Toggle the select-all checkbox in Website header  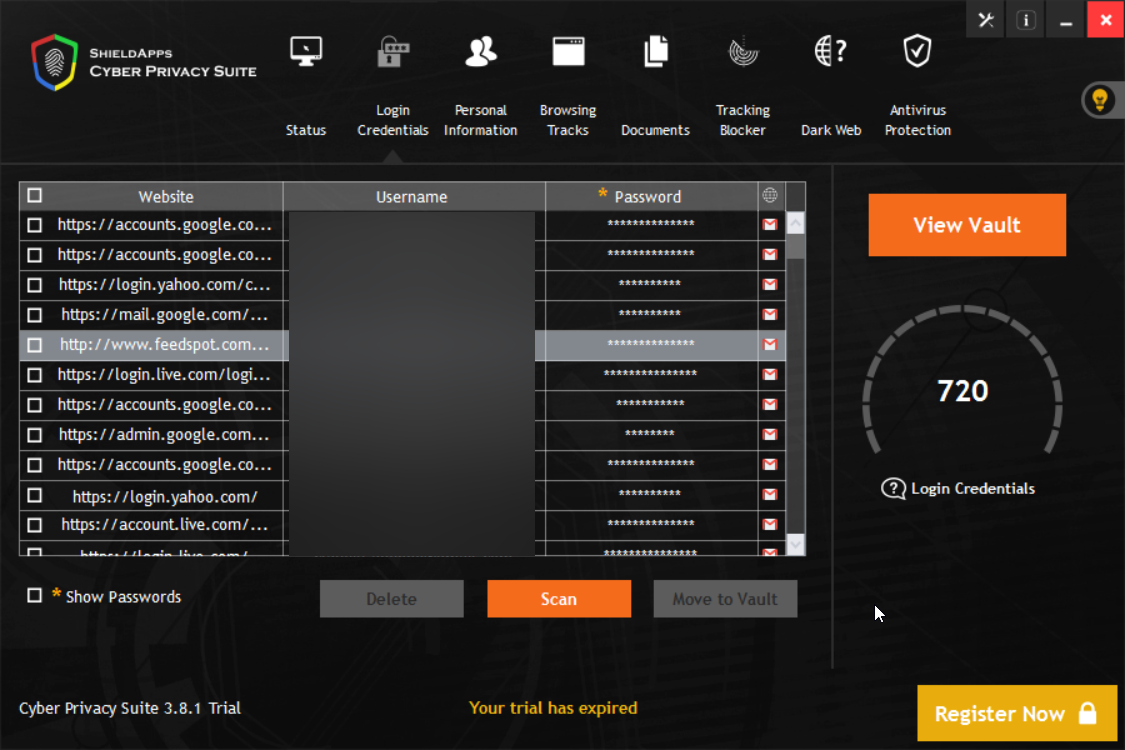click(x=34, y=195)
